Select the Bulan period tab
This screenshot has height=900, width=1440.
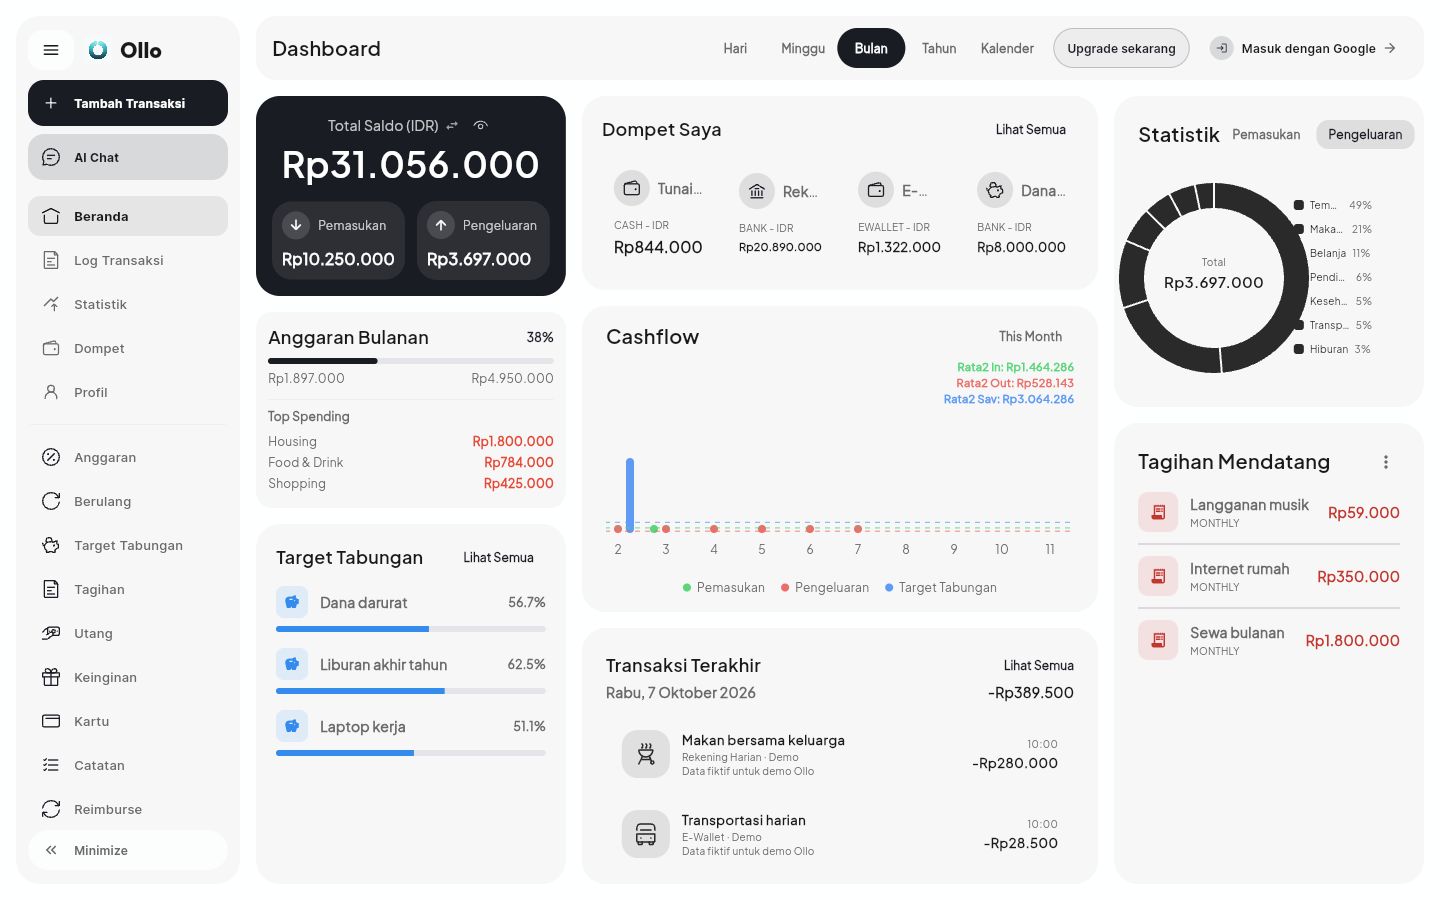(x=871, y=48)
